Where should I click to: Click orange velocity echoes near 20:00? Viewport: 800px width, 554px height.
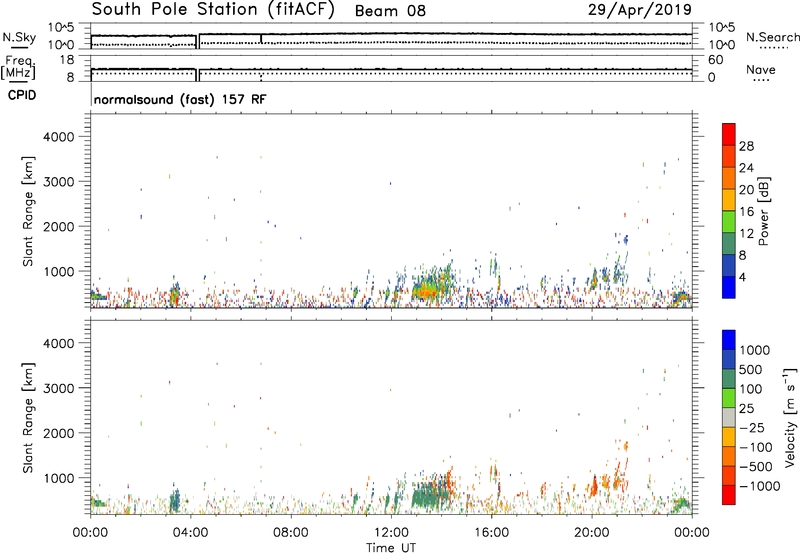click(594, 487)
